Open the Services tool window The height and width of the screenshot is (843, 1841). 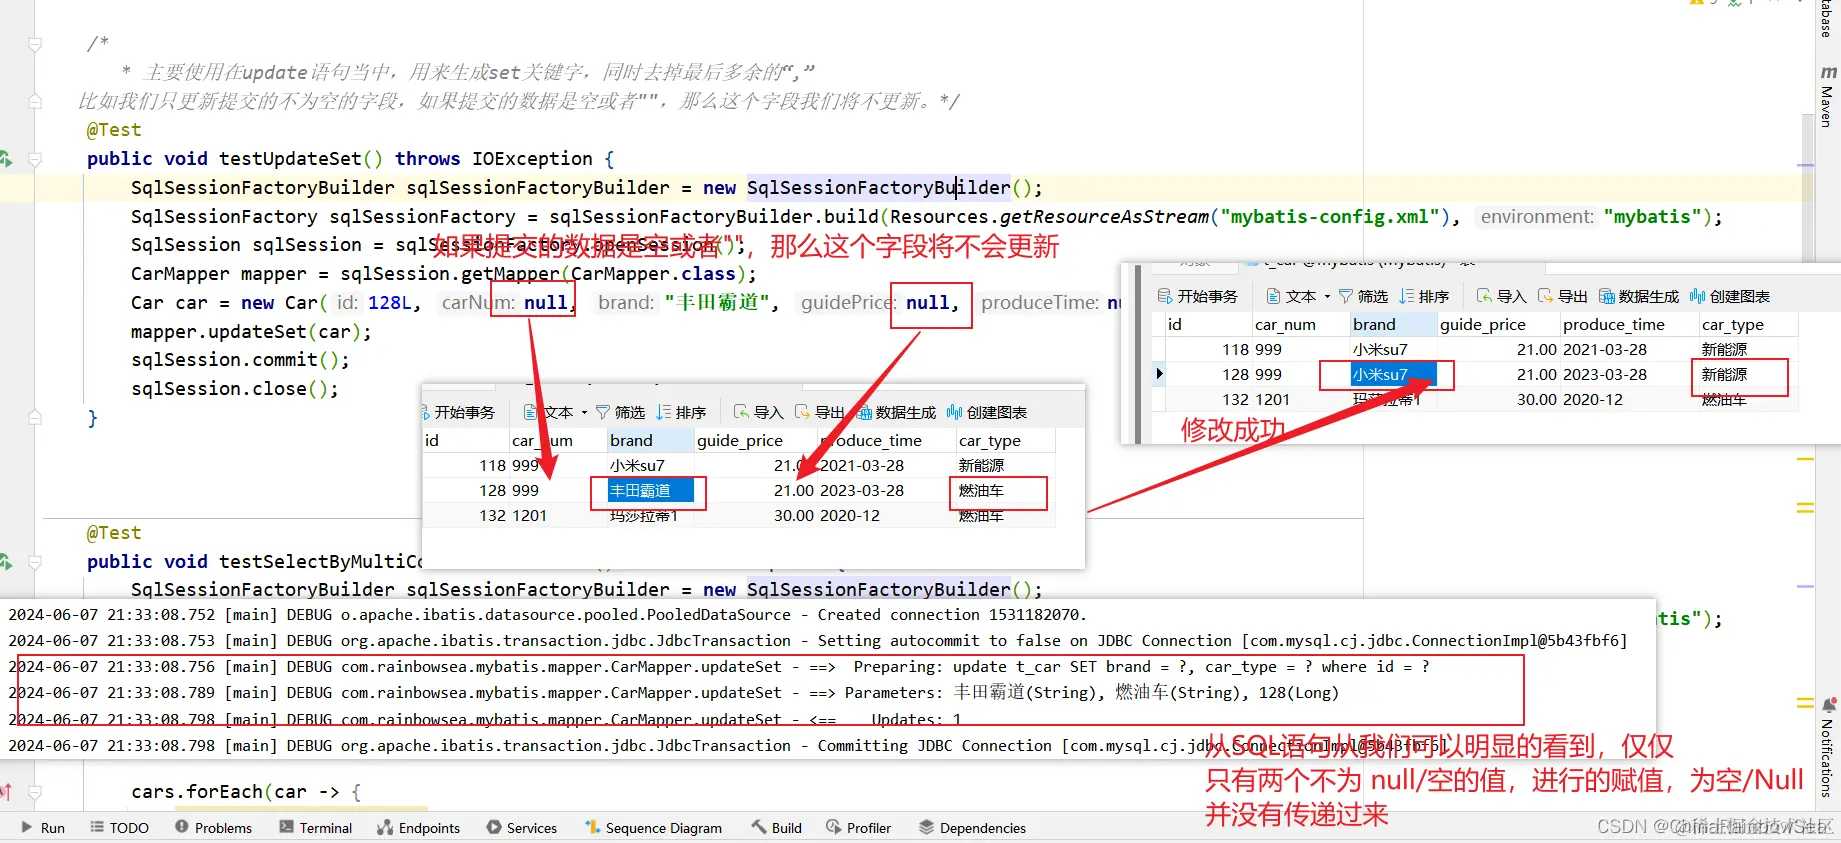pyautogui.click(x=521, y=828)
